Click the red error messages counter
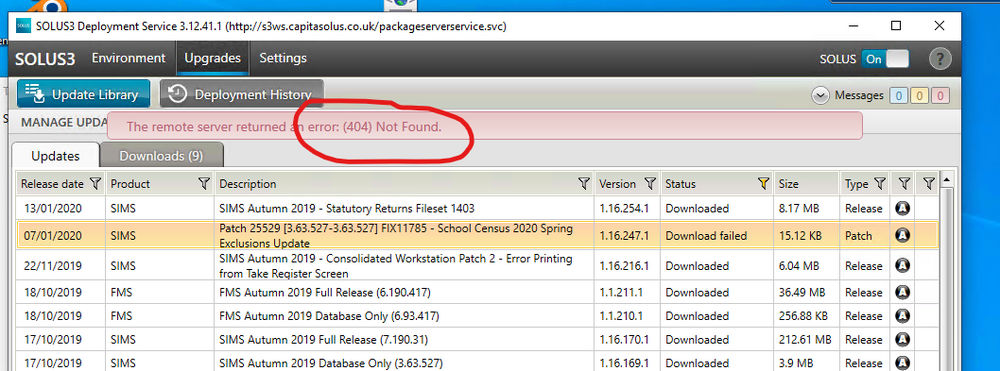The image size is (1000, 371). tap(941, 96)
